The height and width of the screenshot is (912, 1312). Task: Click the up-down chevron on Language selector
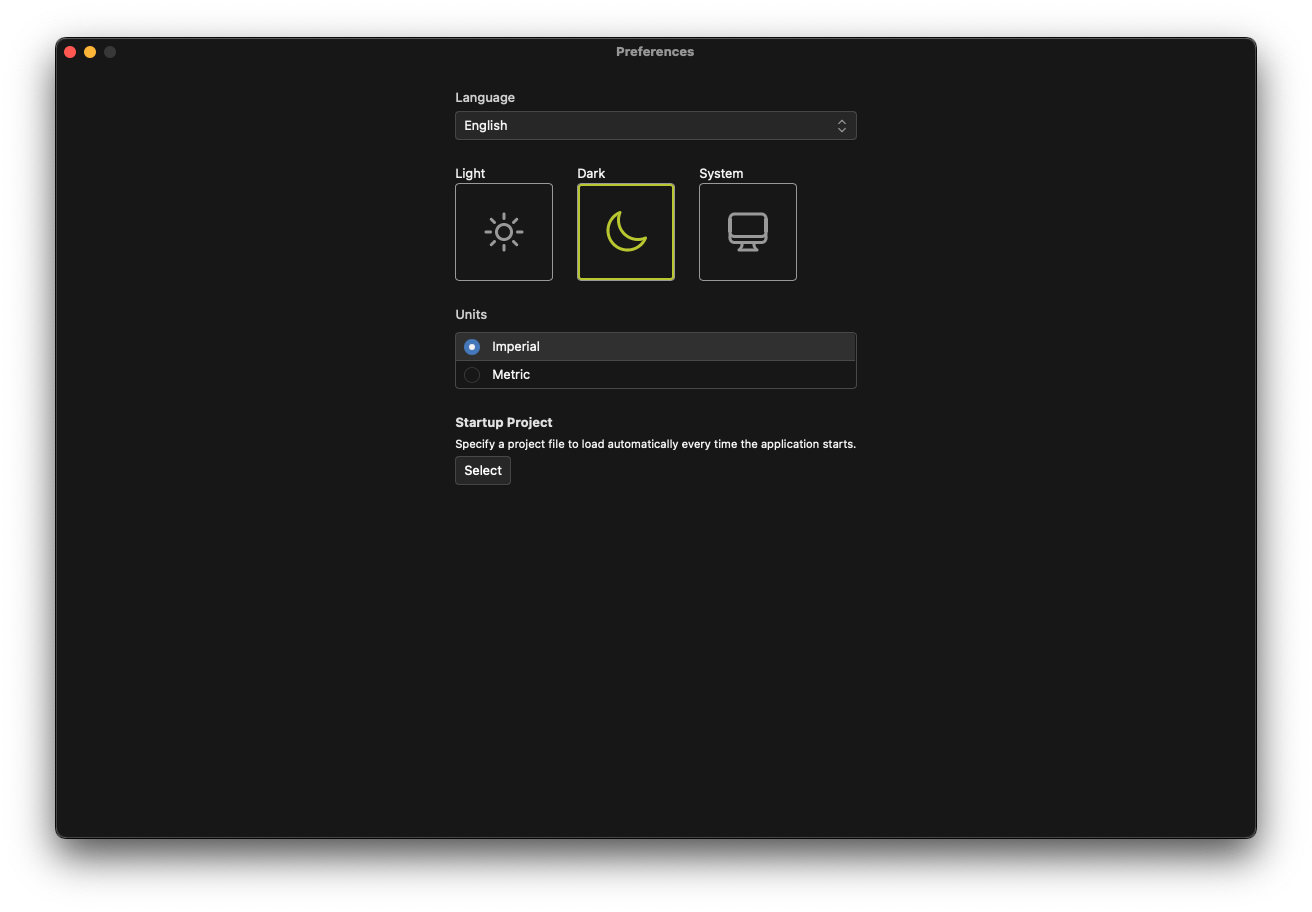click(842, 126)
